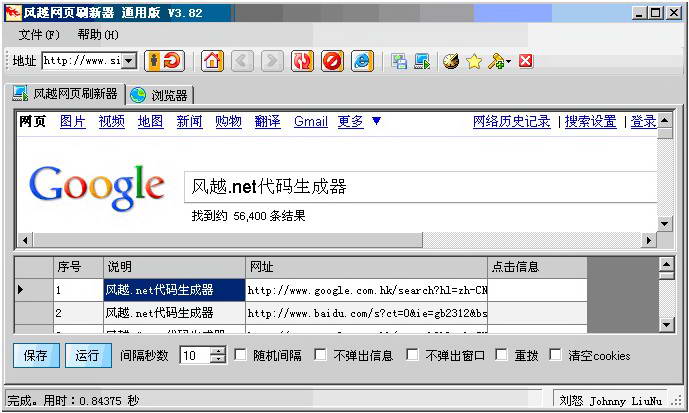
Task: Open the 视频 link
Action: 112,121
